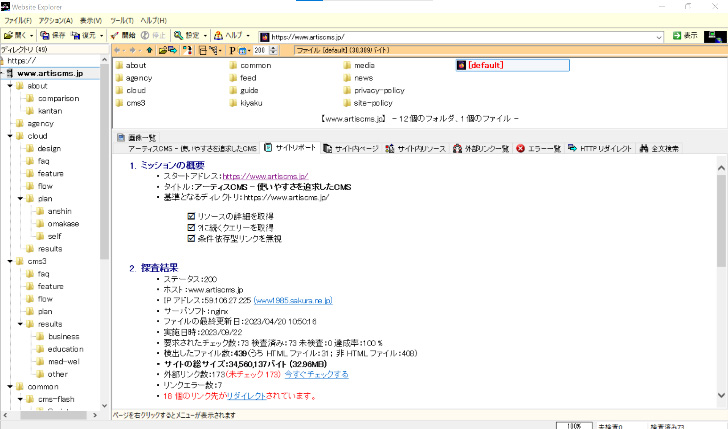Image resolution: width=728 pixels, height=429 pixels.
Task: Toggle 条件依存型リンクを無視 checkbox
Action: [x=191, y=239]
